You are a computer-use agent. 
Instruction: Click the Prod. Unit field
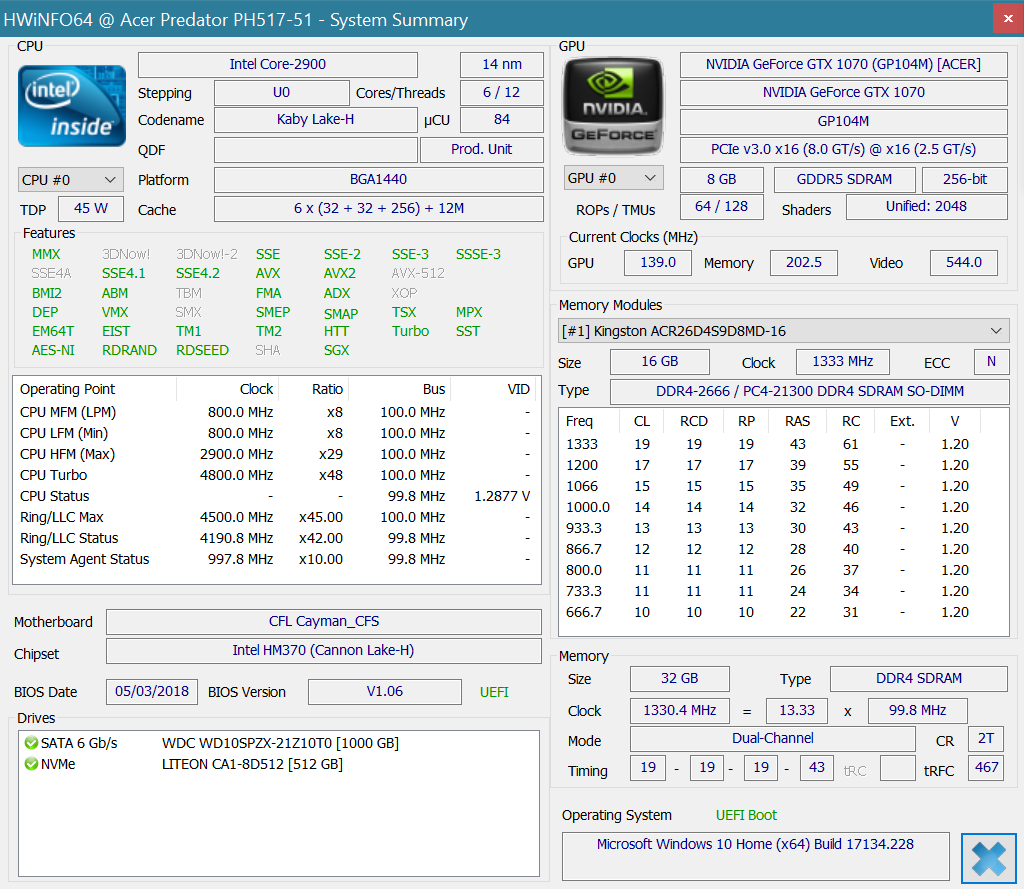point(481,149)
